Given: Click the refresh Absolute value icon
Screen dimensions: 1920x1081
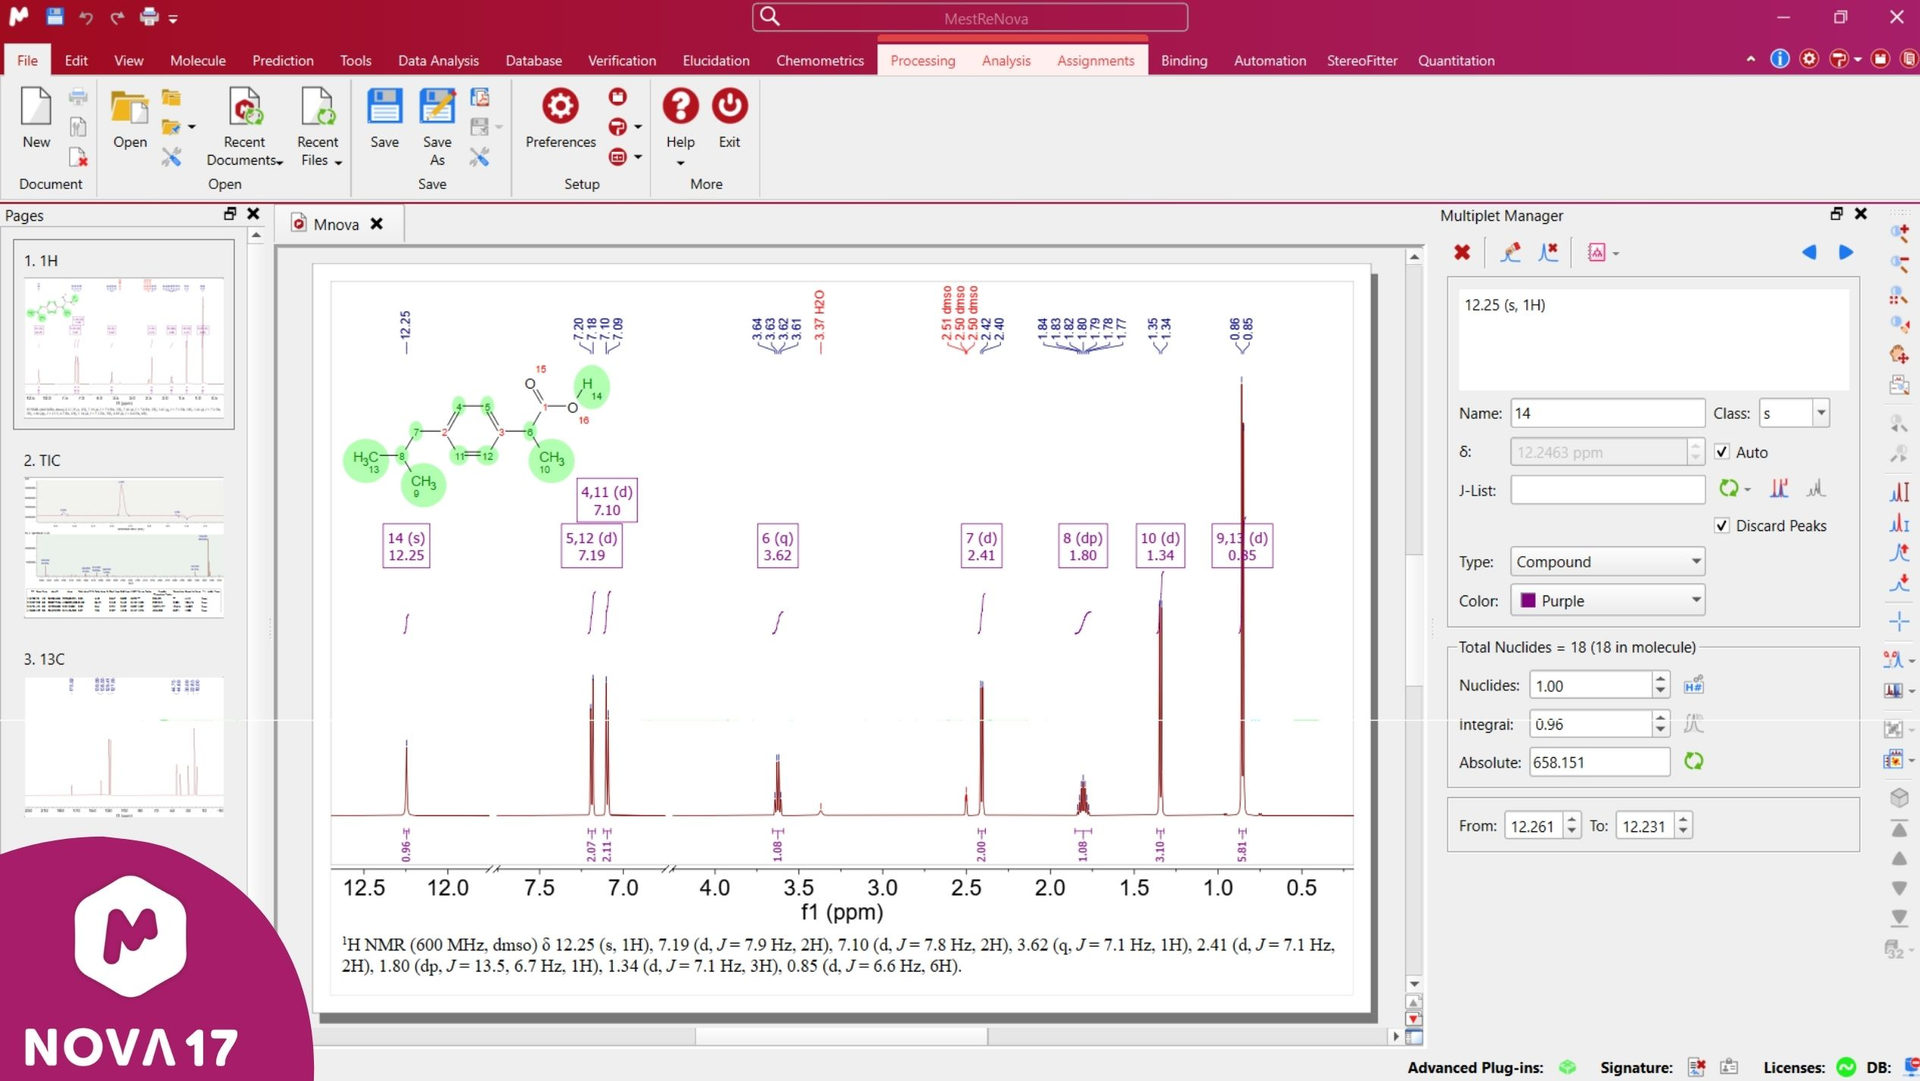Looking at the screenshot, I should (1693, 762).
